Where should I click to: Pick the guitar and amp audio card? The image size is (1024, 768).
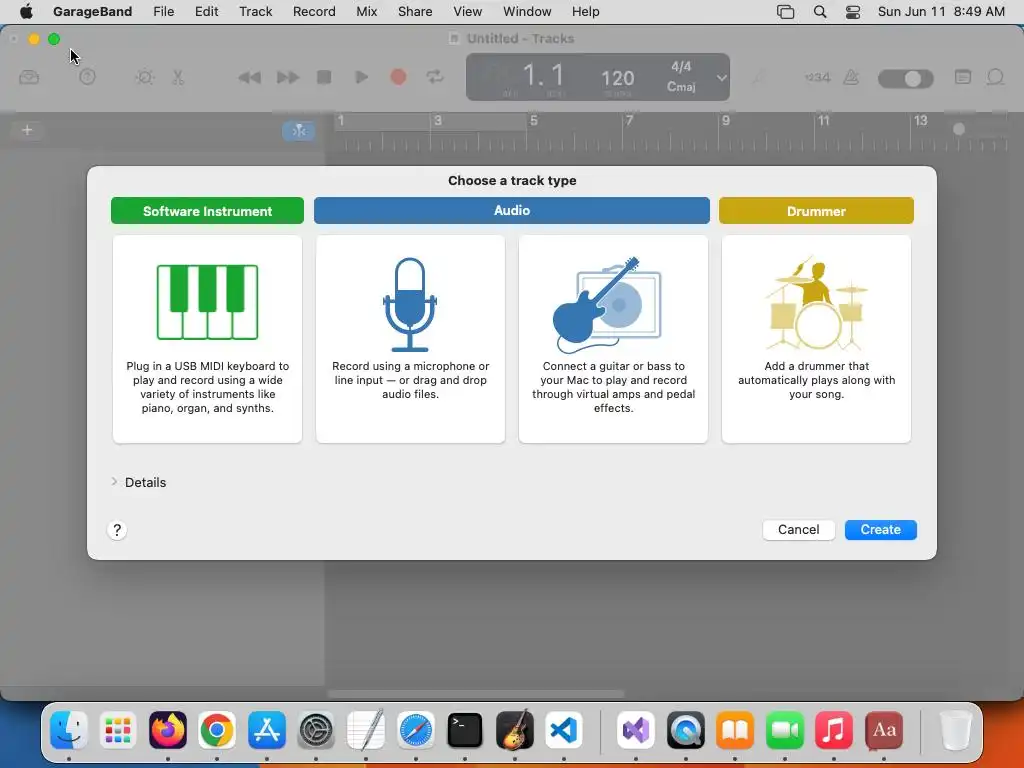tap(613, 339)
